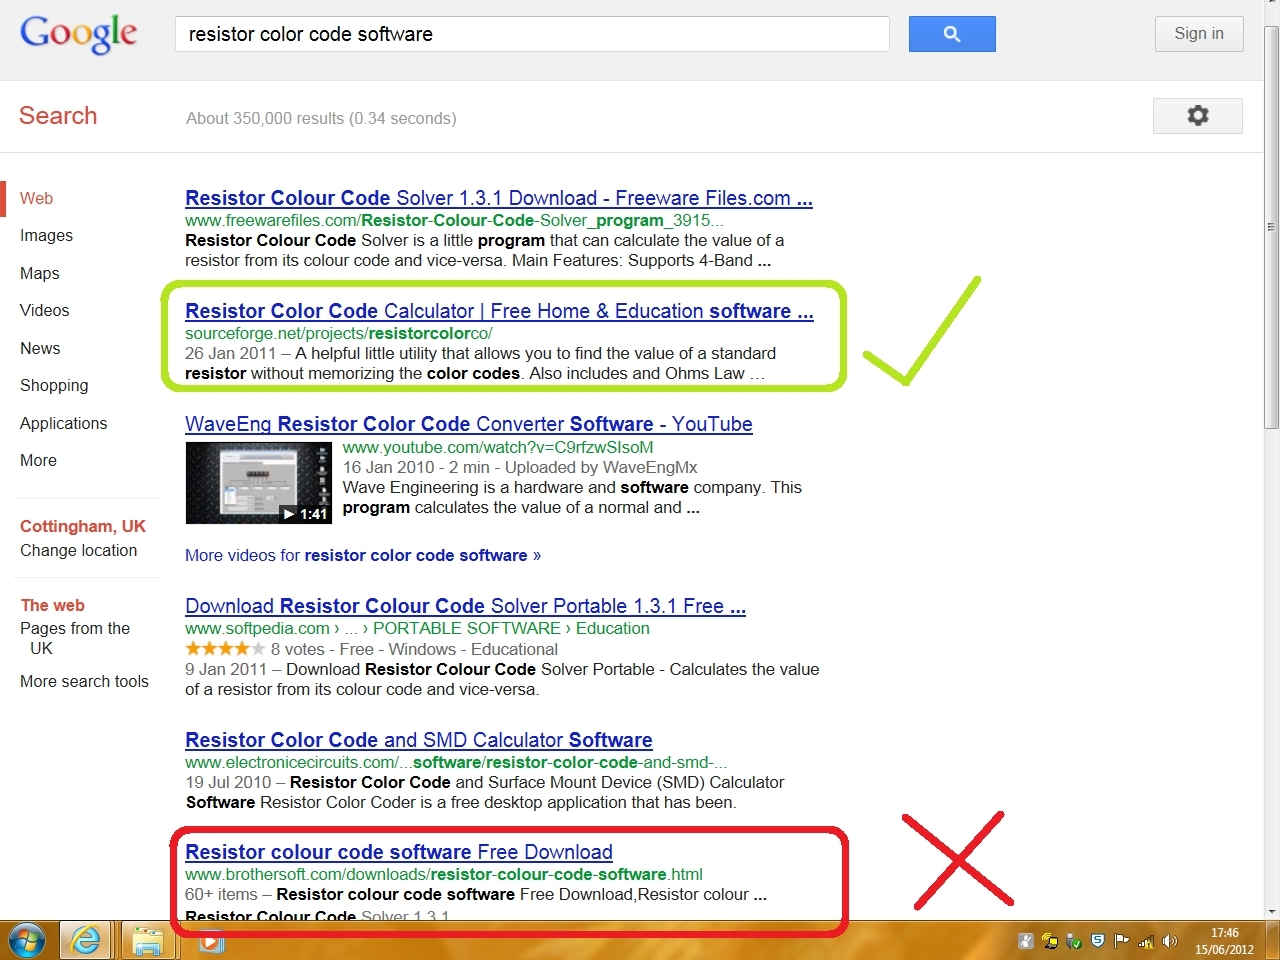Click the wireless computer tray icon
The height and width of the screenshot is (960, 1280).
click(x=1050, y=941)
